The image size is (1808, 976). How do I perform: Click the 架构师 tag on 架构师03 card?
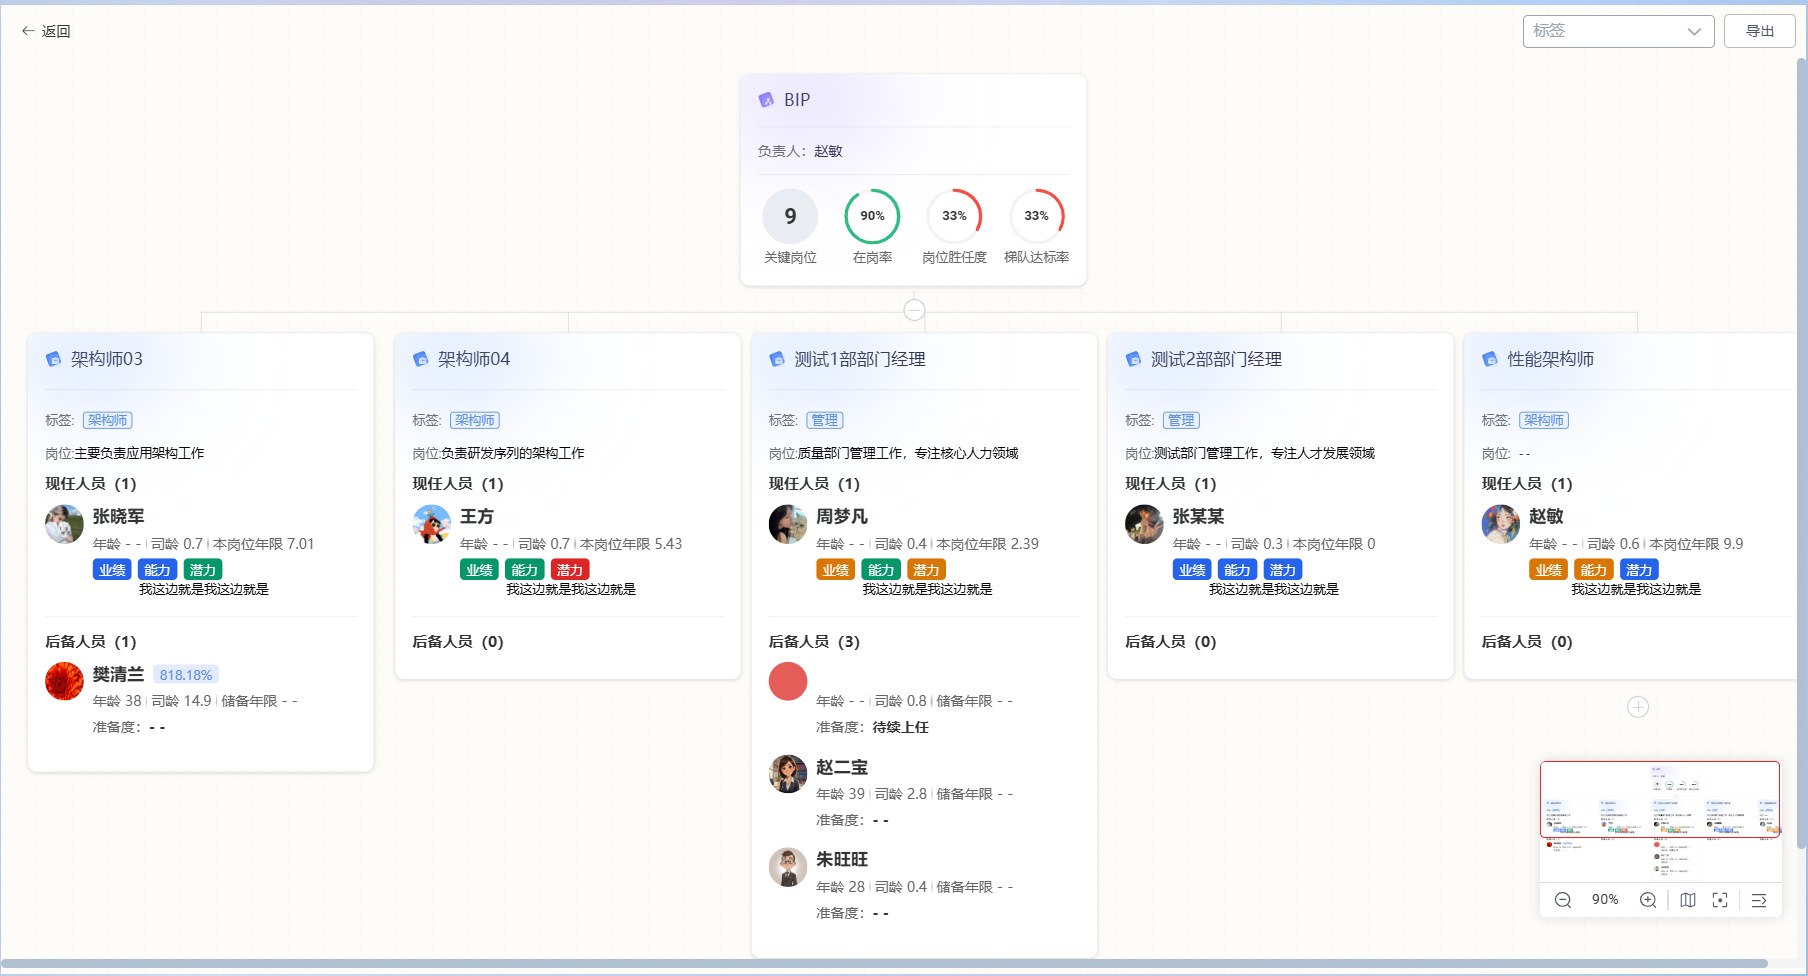pyautogui.click(x=108, y=421)
